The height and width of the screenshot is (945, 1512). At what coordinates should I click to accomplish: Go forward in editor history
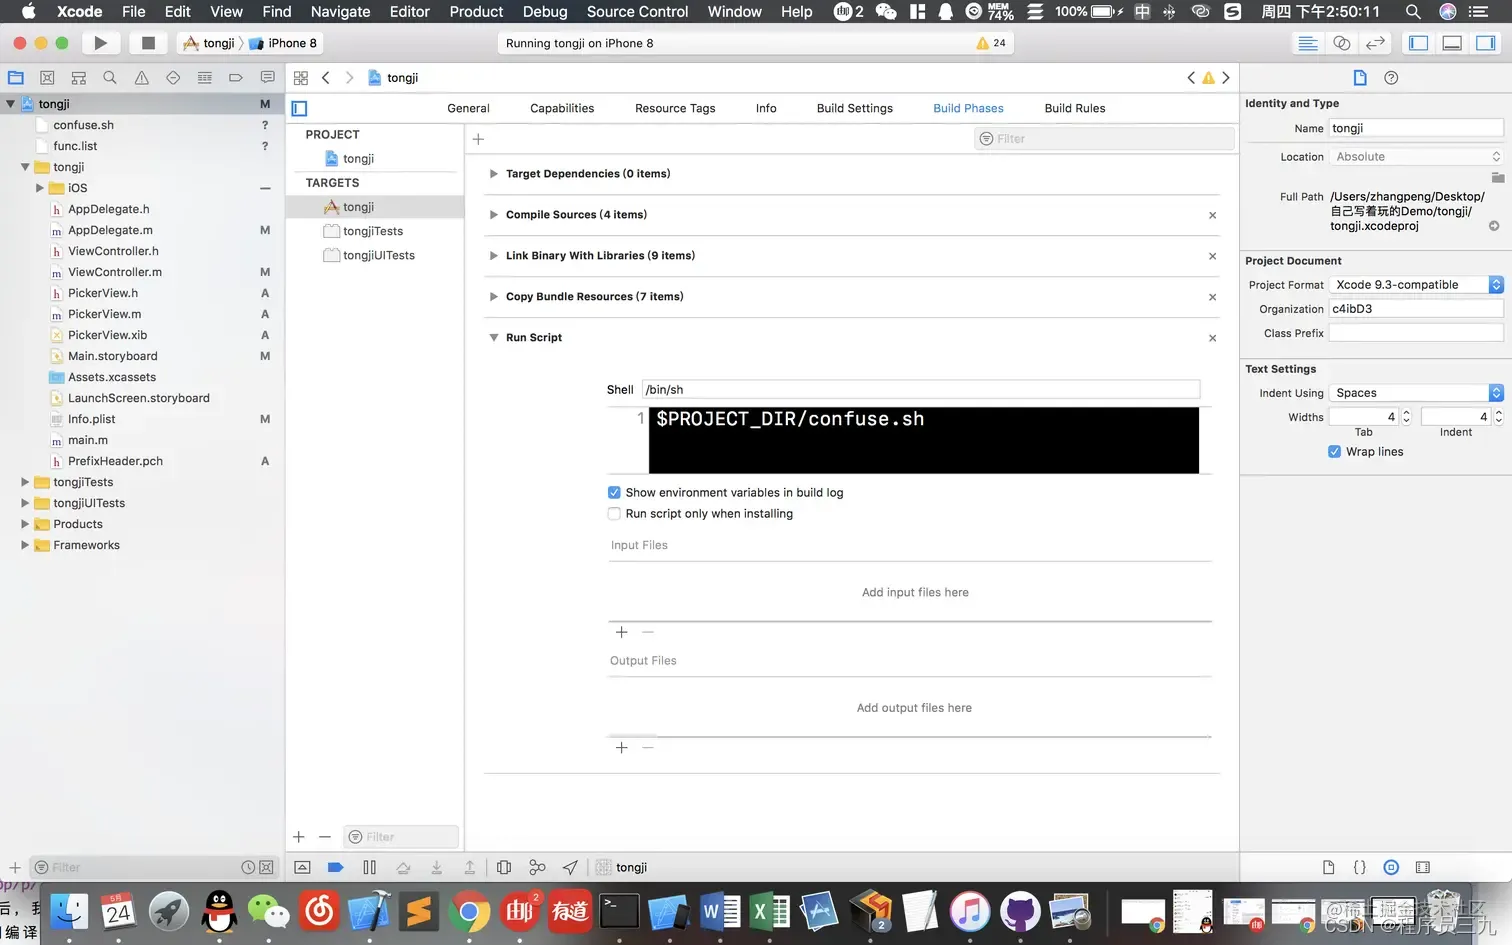pyautogui.click(x=349, y=78)
